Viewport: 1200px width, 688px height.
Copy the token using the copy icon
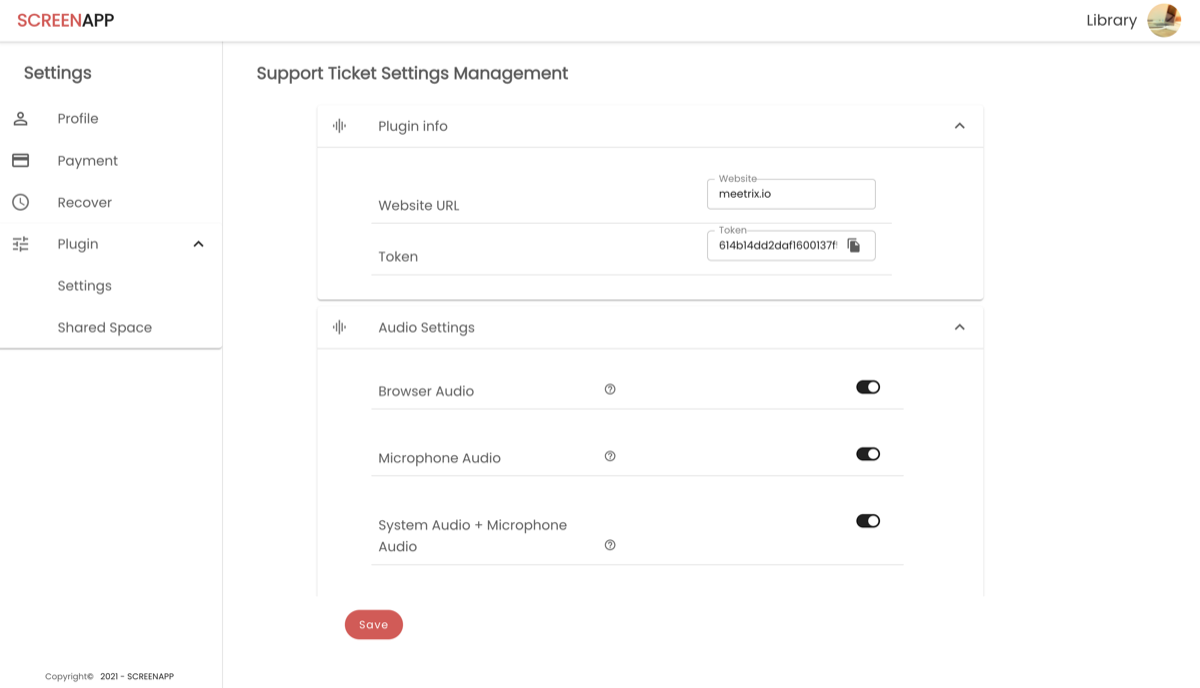(856, 245)
